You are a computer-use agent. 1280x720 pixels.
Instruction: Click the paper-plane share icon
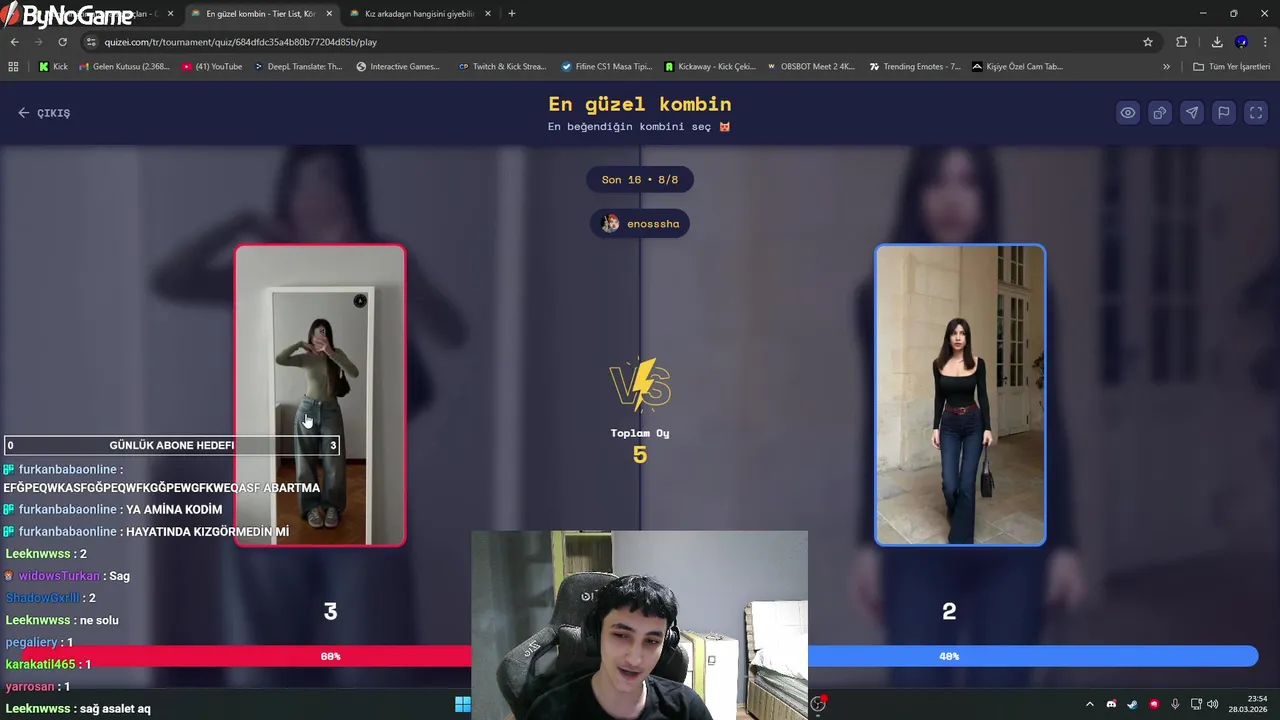[x=1192, y=113]
